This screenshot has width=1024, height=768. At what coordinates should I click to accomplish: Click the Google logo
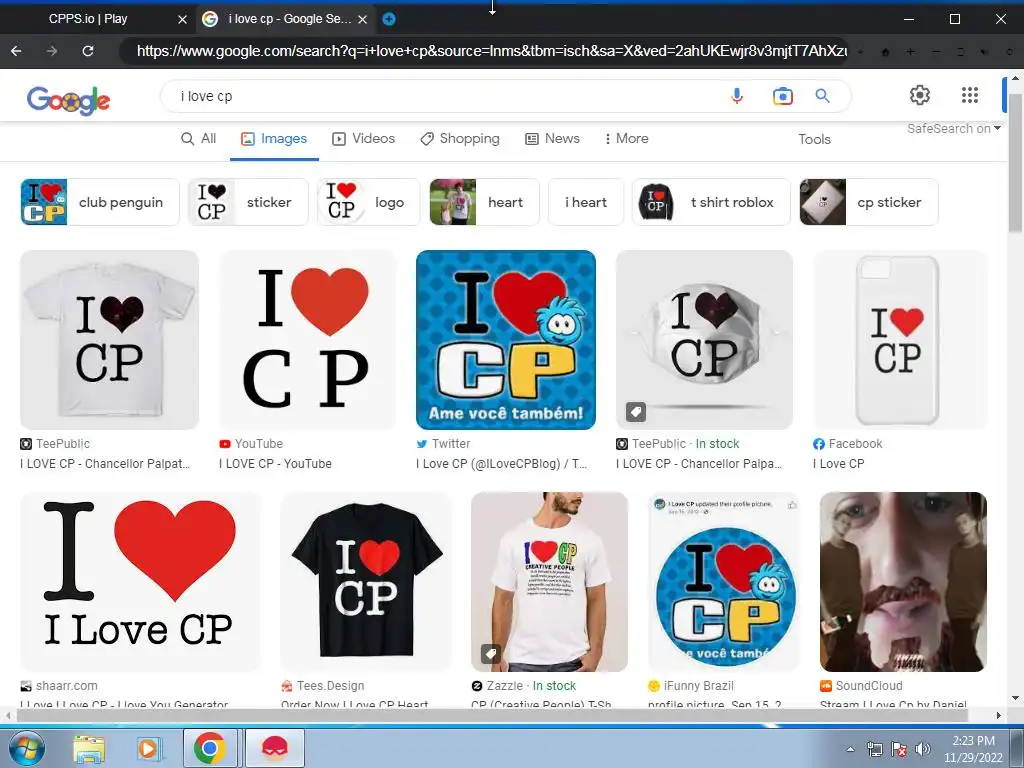point(68,100)
